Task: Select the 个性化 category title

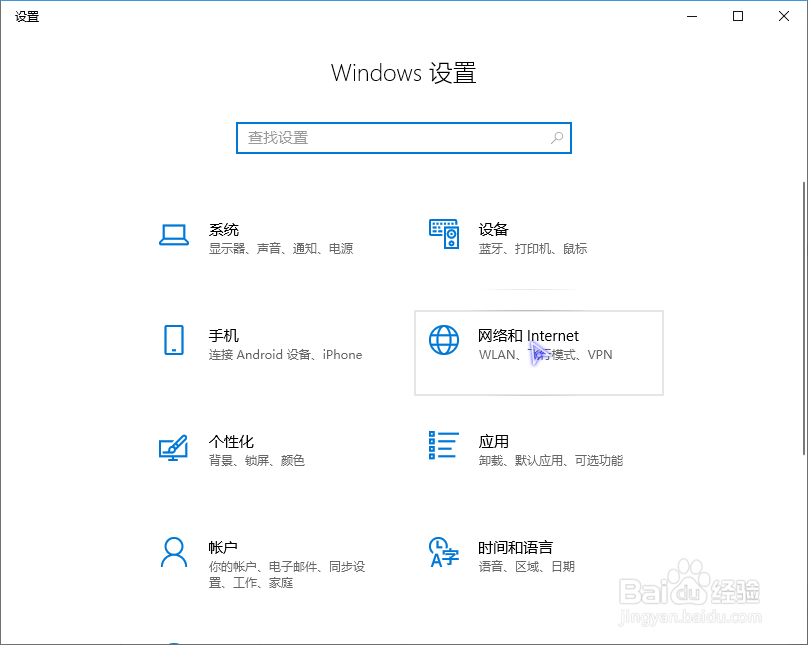Action: point(231,442)
